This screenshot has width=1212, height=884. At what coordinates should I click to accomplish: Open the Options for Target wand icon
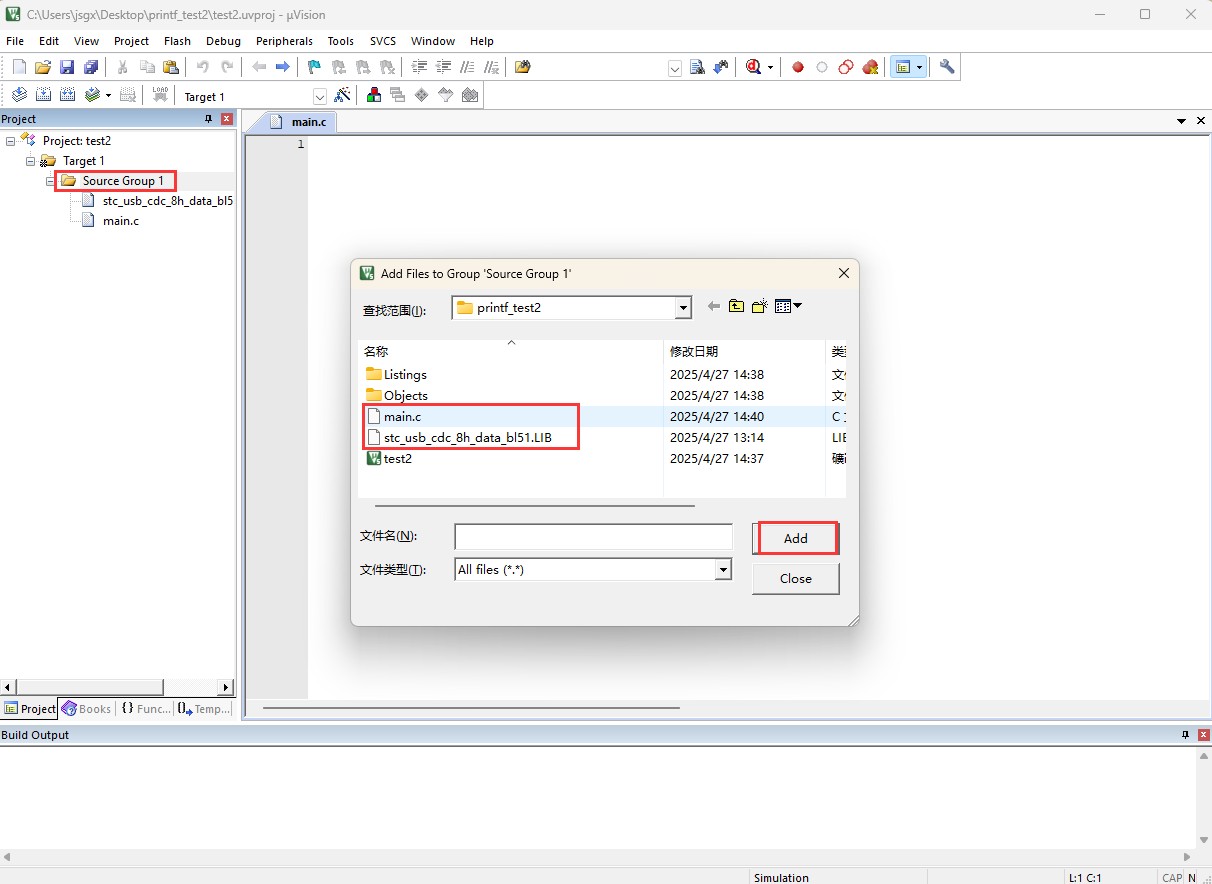(343, 96)
